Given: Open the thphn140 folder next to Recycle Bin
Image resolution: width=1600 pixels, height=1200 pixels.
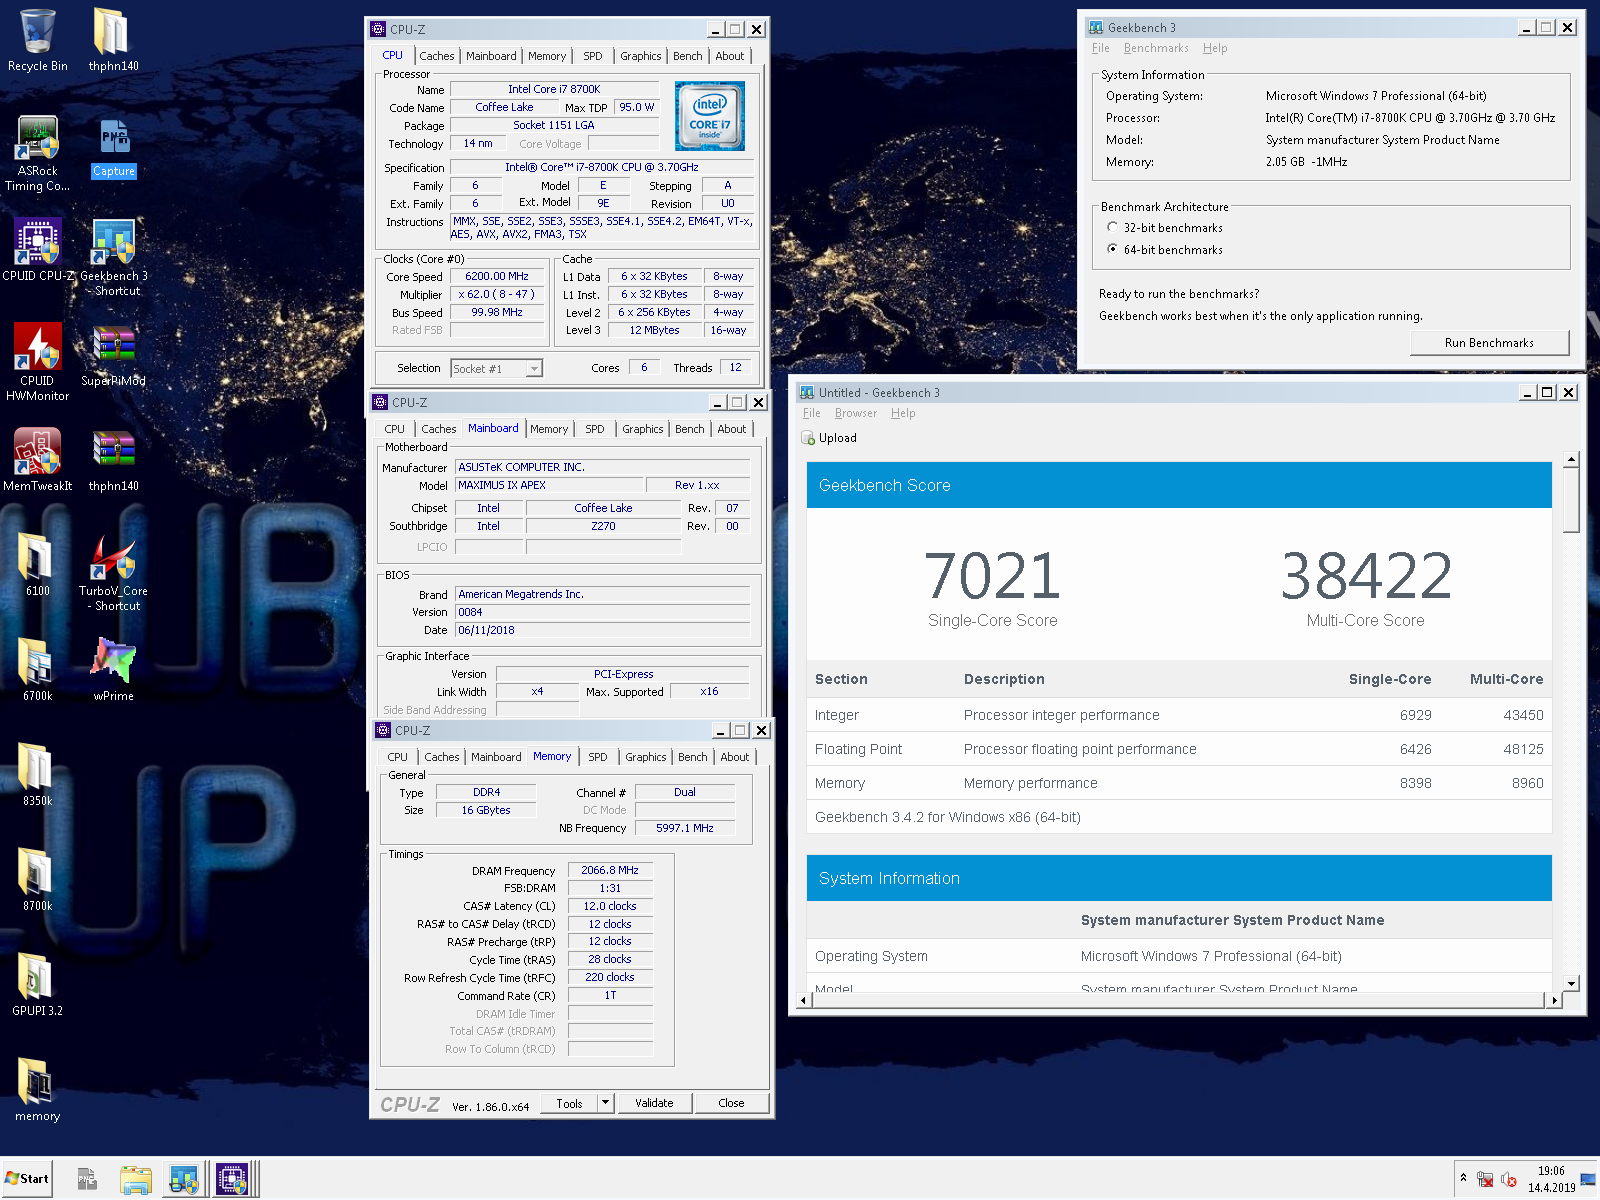Looking at the screenshot, I should point(113,40).
